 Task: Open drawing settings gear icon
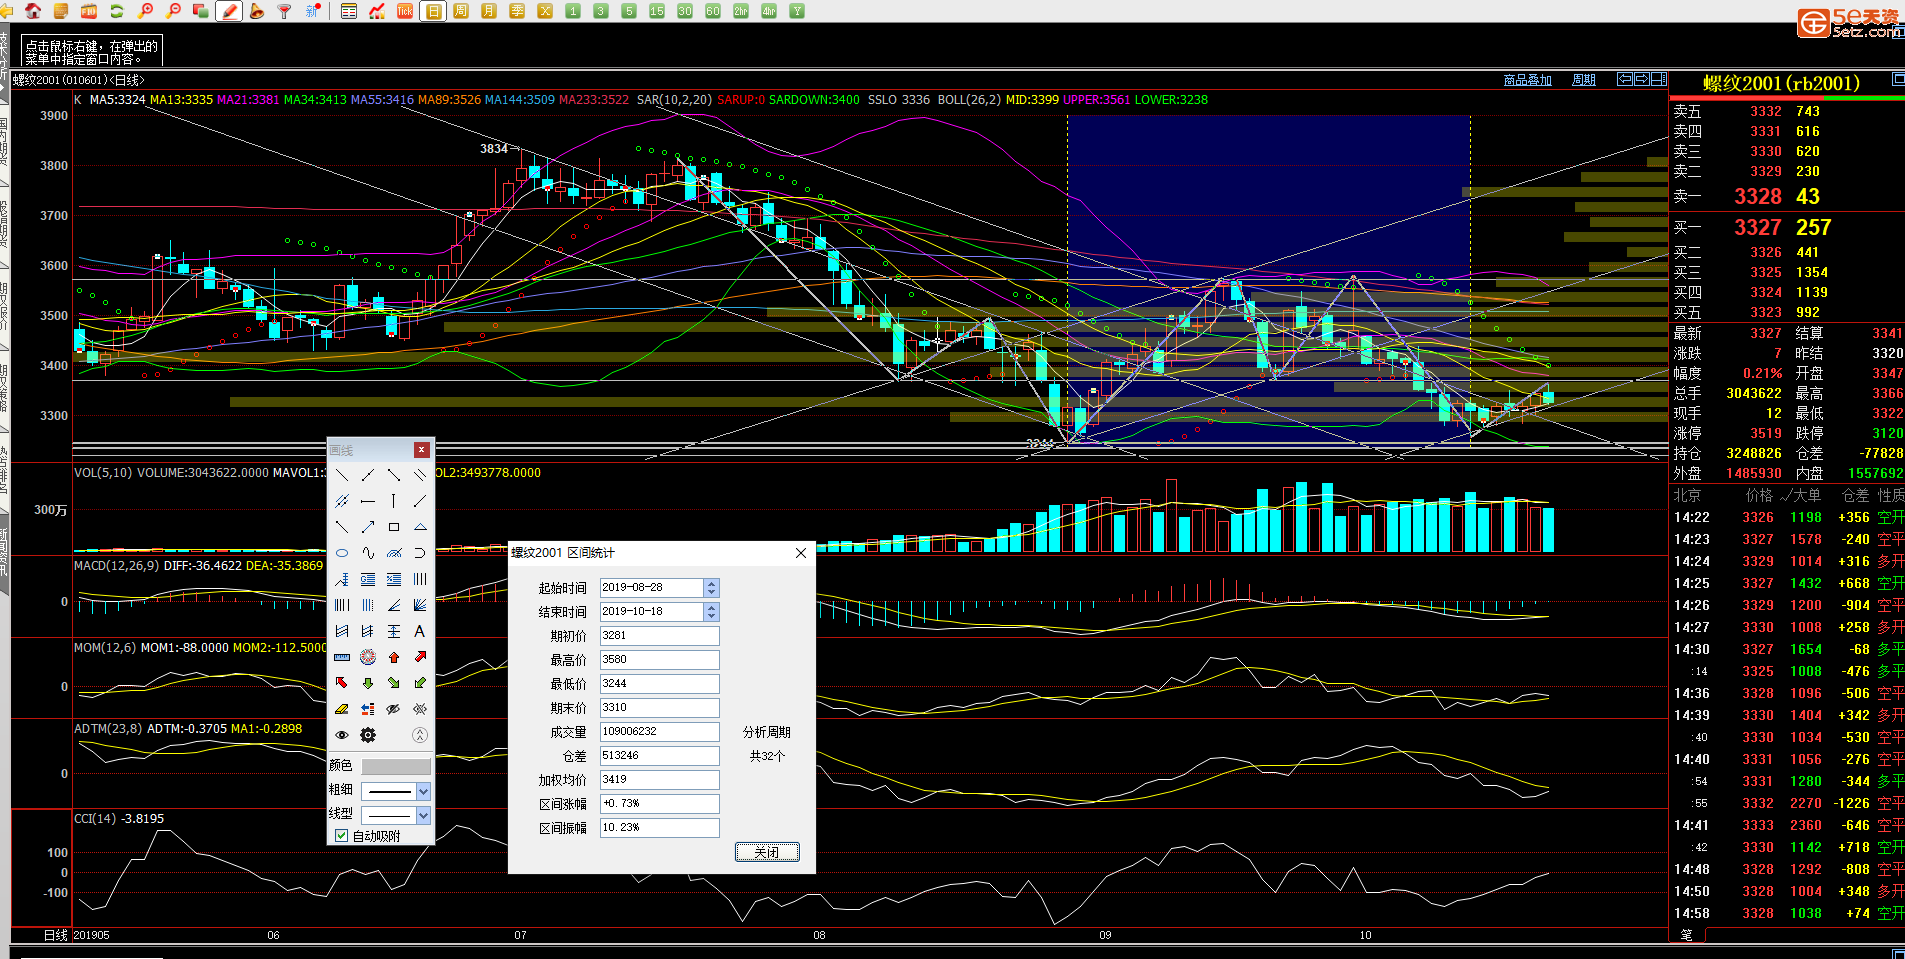tap(368, 735)
